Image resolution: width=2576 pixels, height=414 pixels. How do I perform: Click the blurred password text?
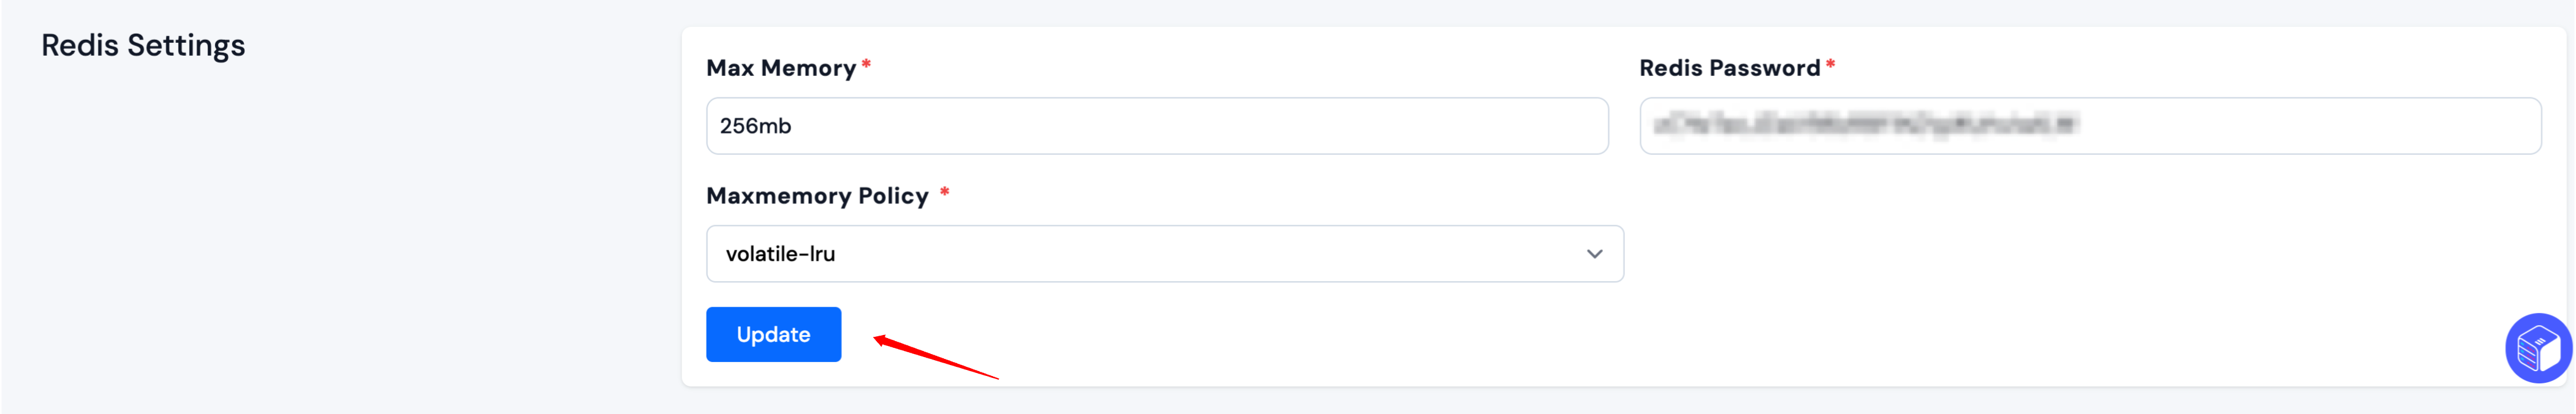pos(1865,125)
